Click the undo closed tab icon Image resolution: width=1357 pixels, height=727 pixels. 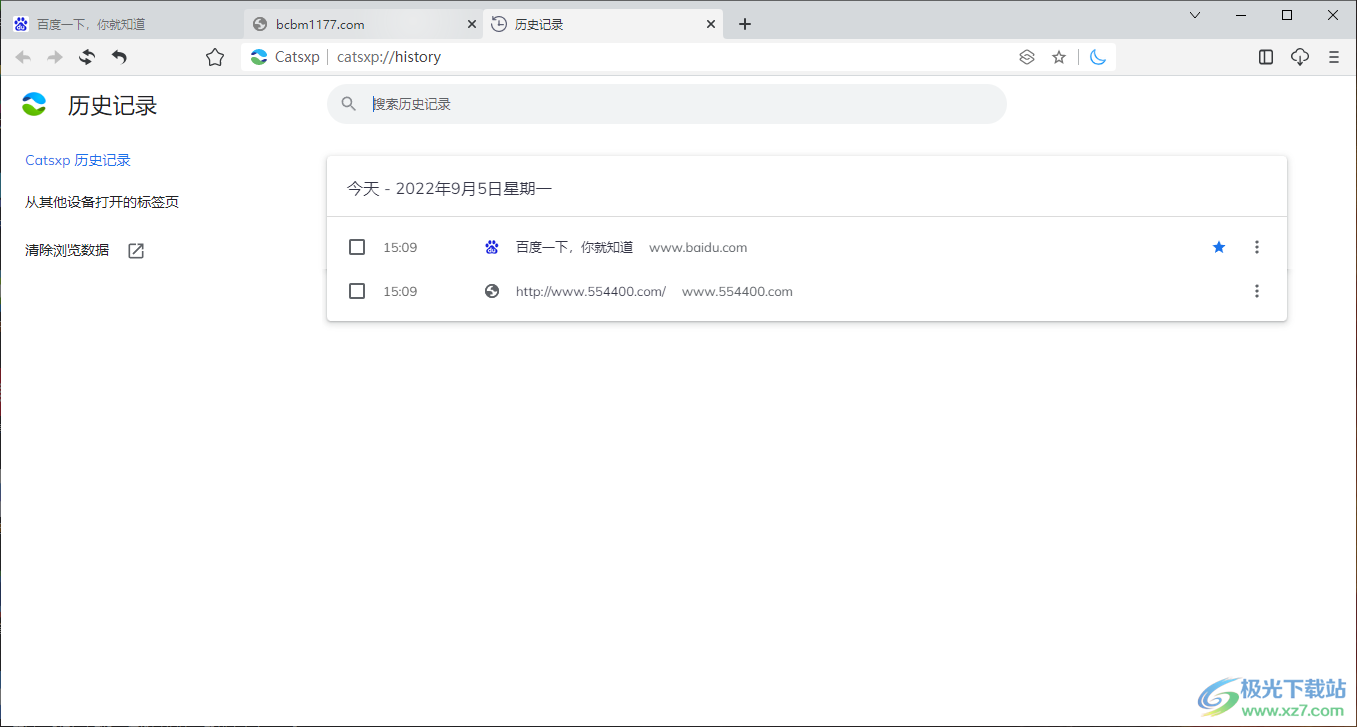pyautogui.click(x=119, y=57)
